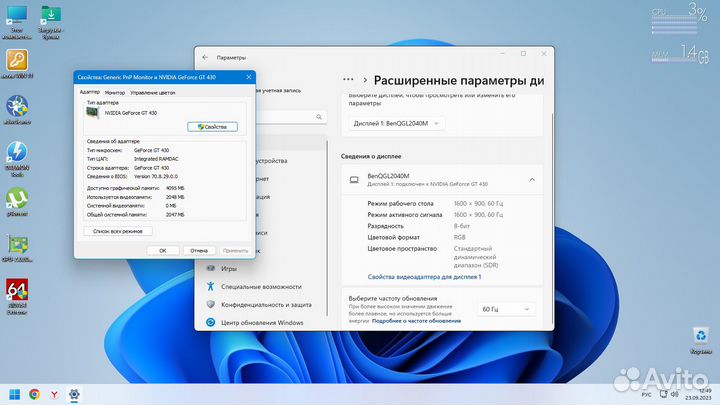Click the '4095 МБ' available graphics memory value

pos(175,188)
